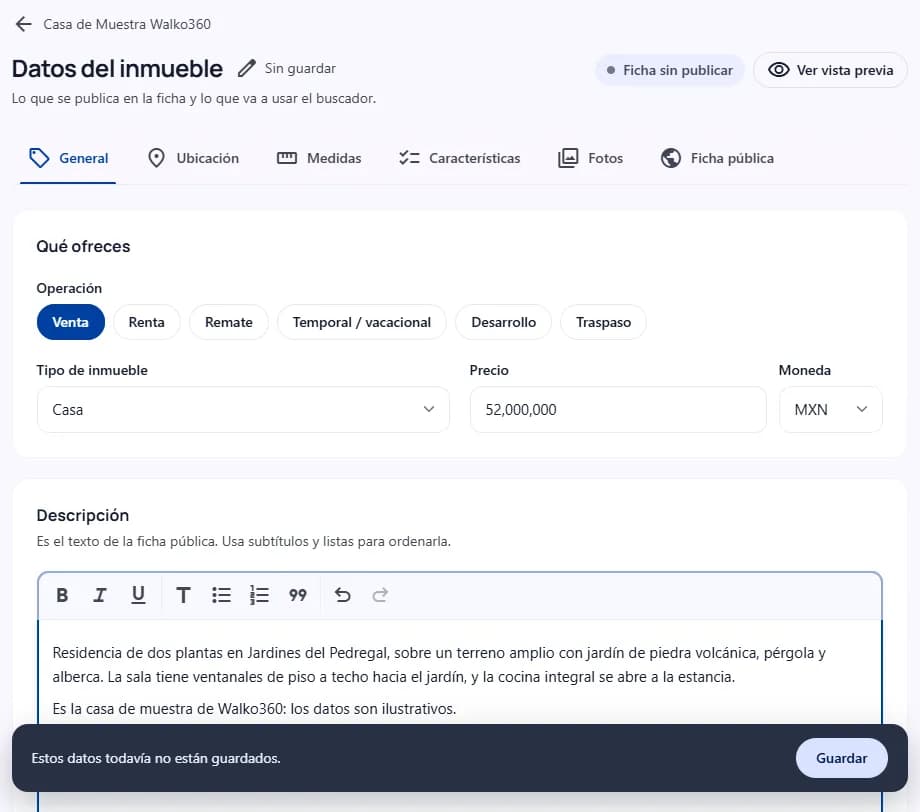Switch to the Medidas tab

click(x=319, y=158)
